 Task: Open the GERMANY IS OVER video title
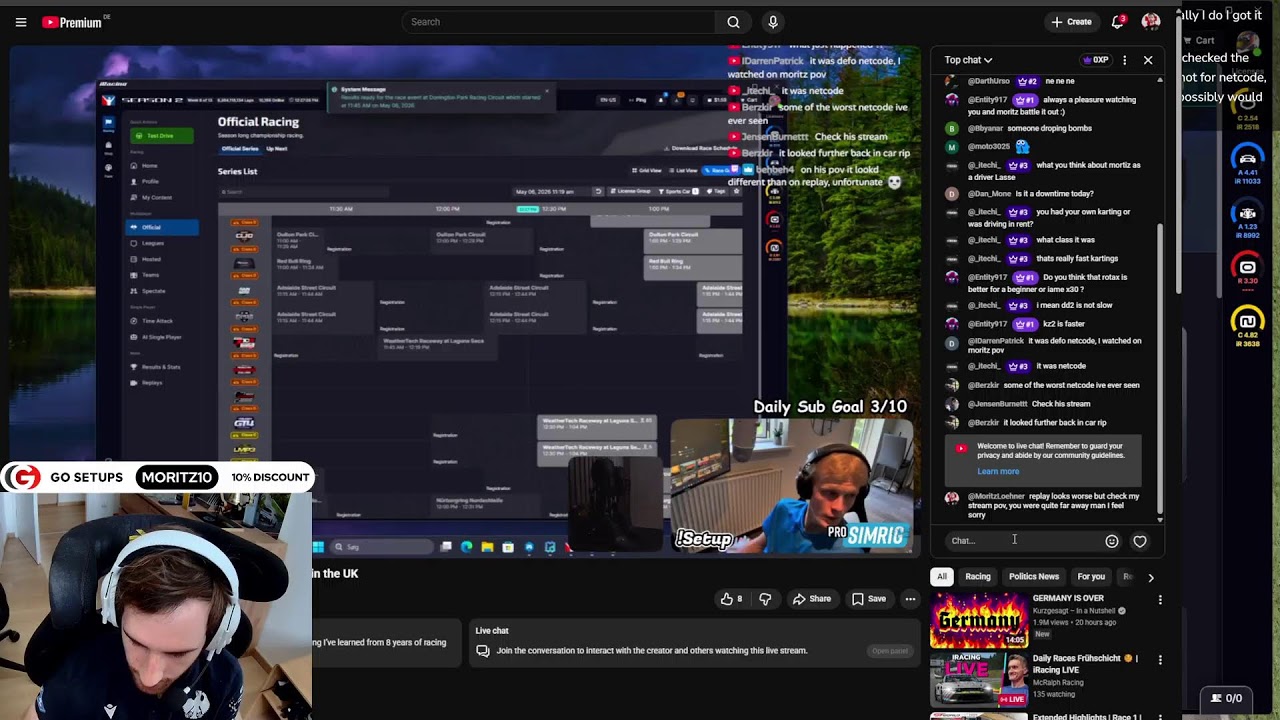1068,598
